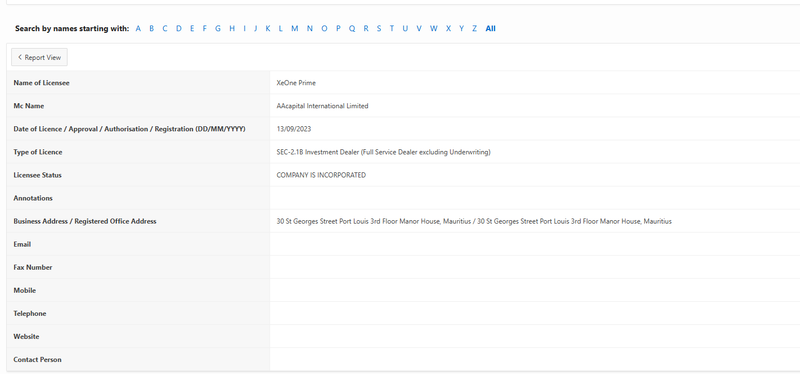Image resolution: width=800 pixels, height=374 pixels.
Task: Click the Type of Licence label
Action: (38, 152)
